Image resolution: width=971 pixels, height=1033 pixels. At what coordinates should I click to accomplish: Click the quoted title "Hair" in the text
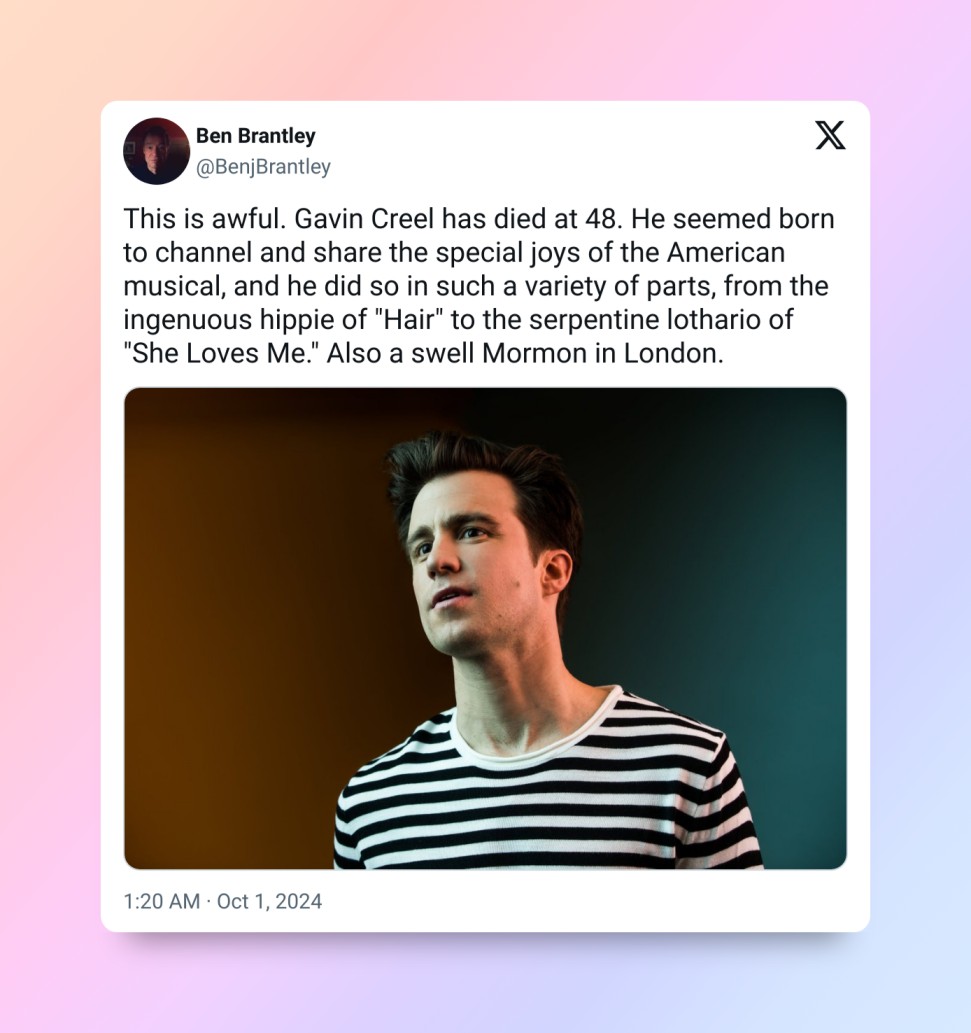click(408, 320)
